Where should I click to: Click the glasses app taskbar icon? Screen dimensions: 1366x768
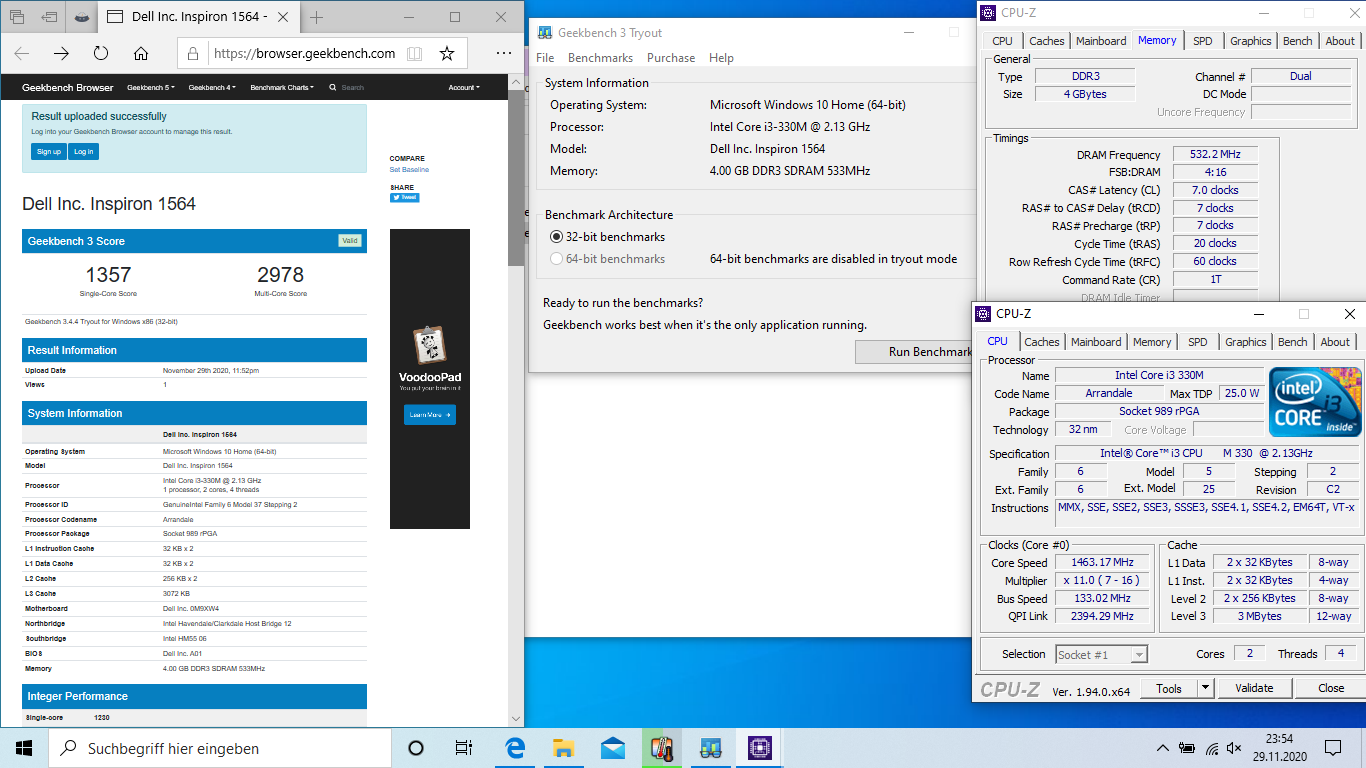[x=711, y=748]
